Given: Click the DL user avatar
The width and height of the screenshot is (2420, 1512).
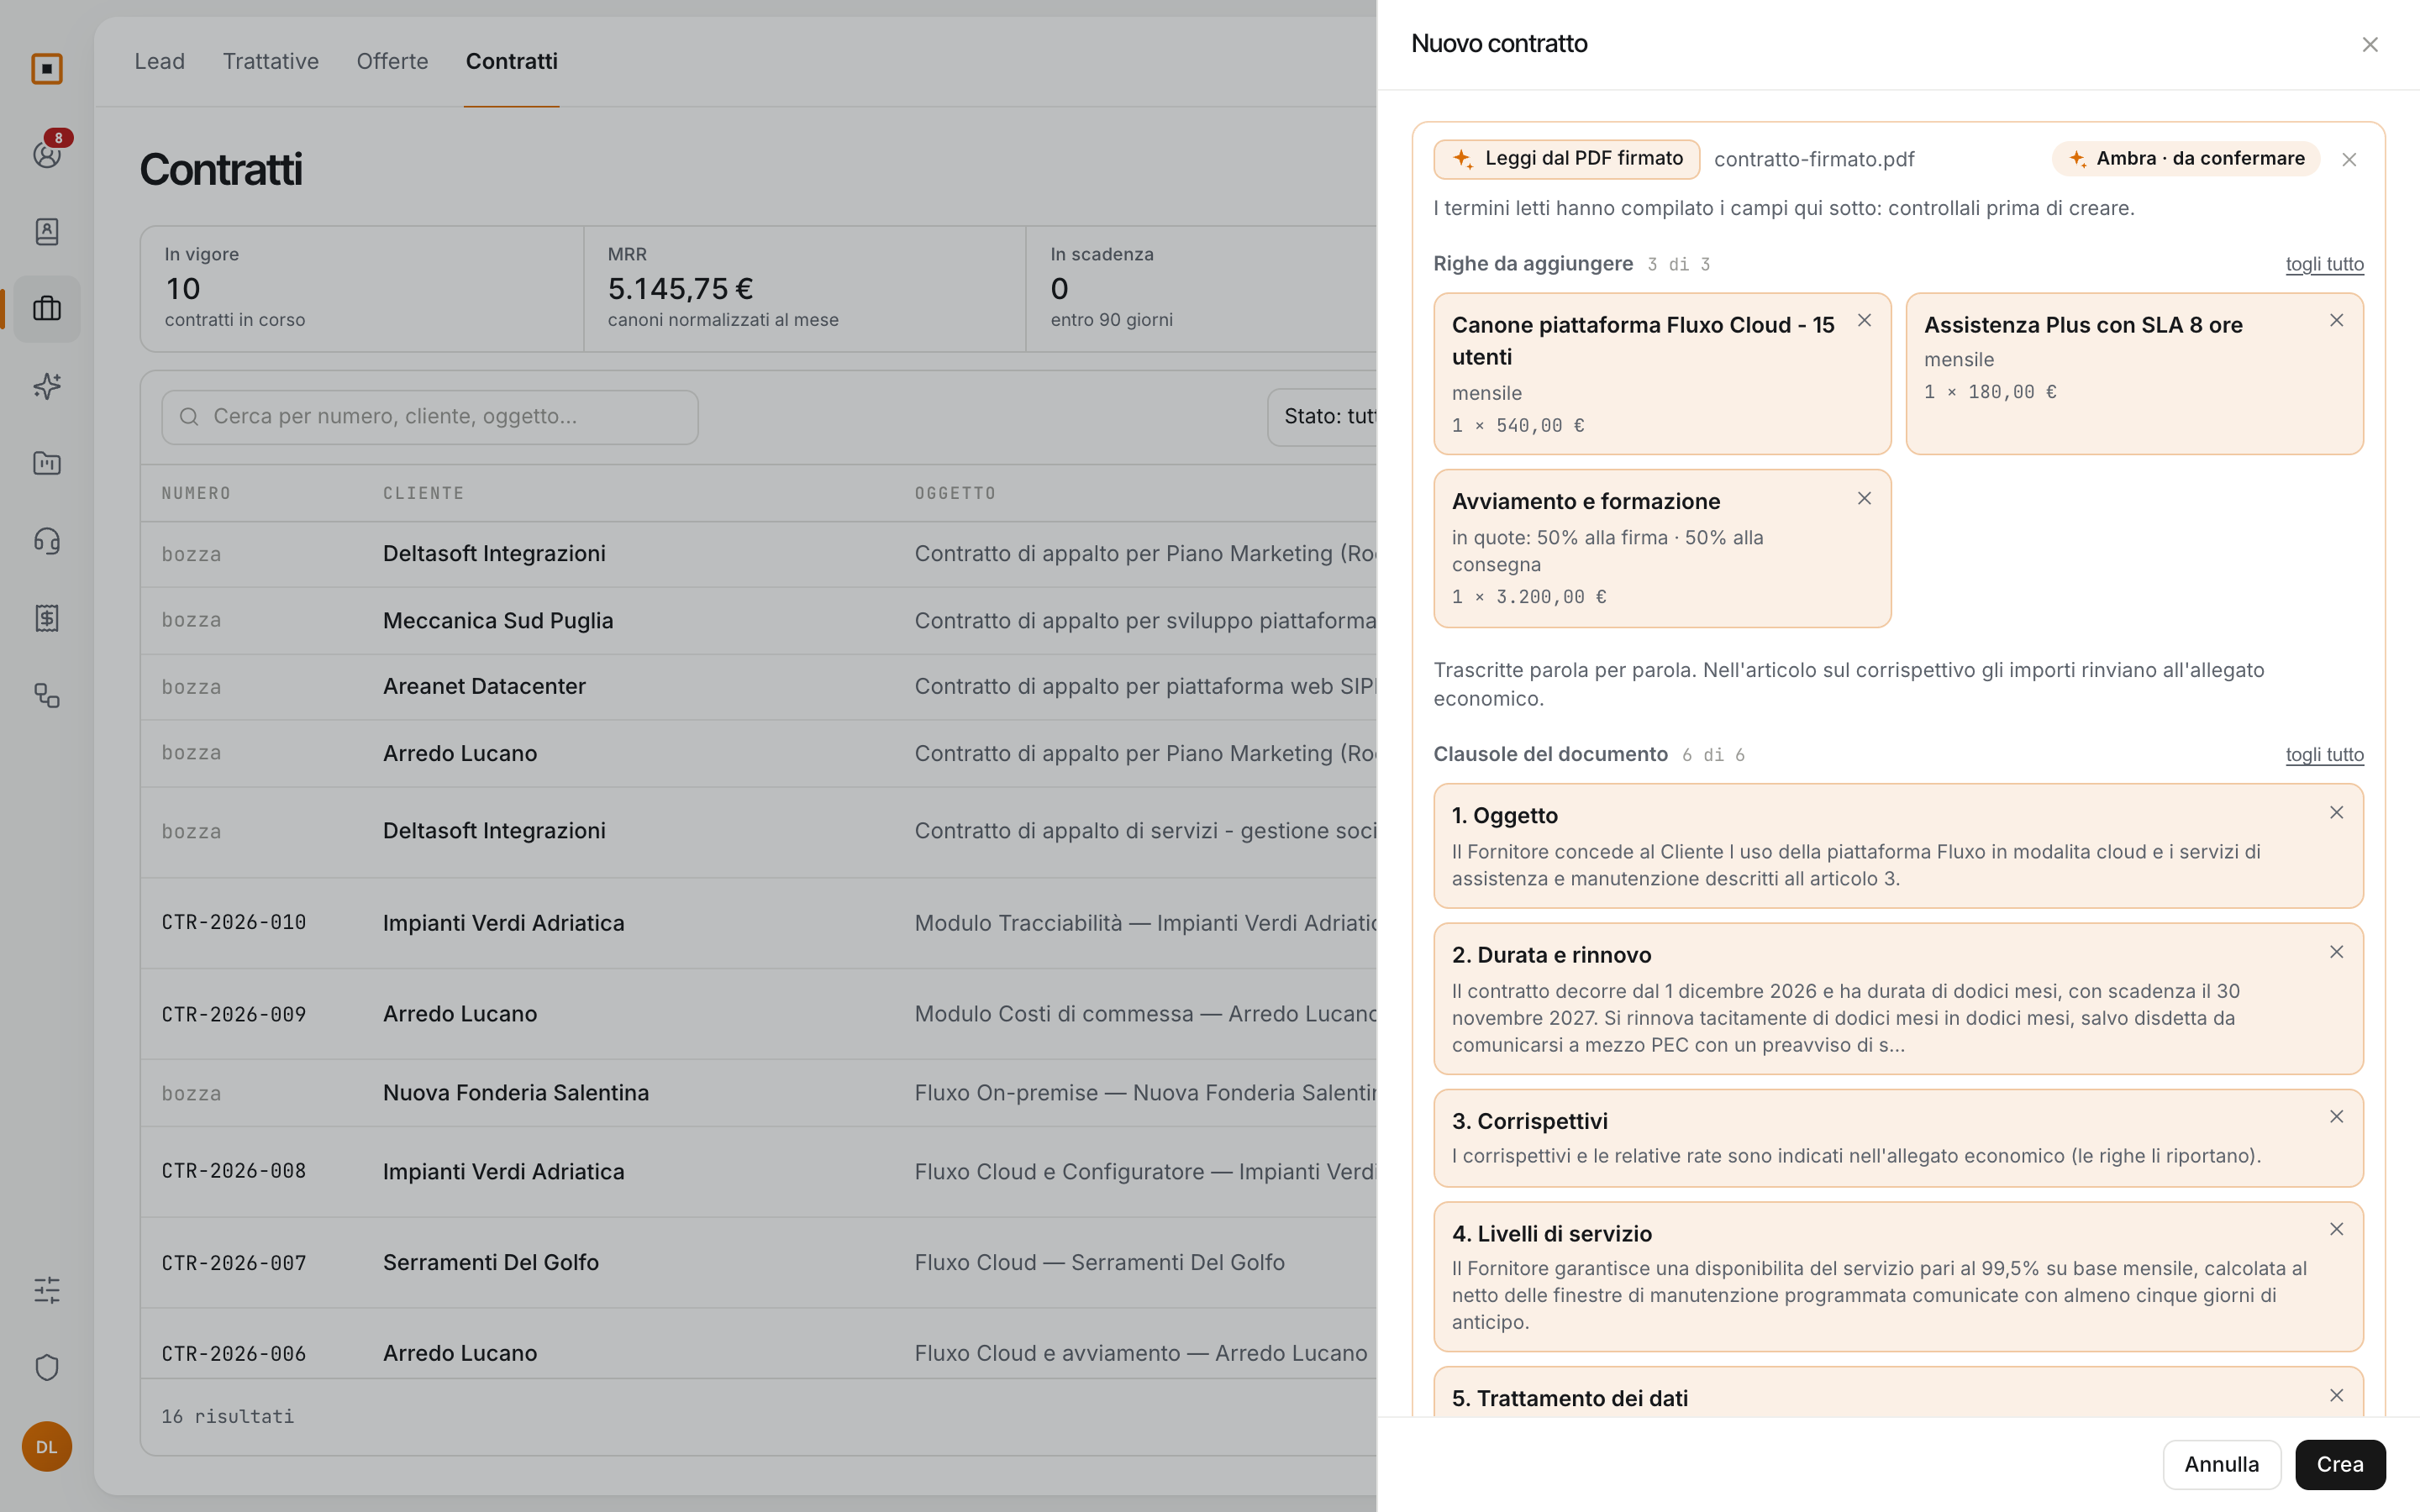Looking at the screenshot, I should pyautogui.click(x=47, y=1446).
